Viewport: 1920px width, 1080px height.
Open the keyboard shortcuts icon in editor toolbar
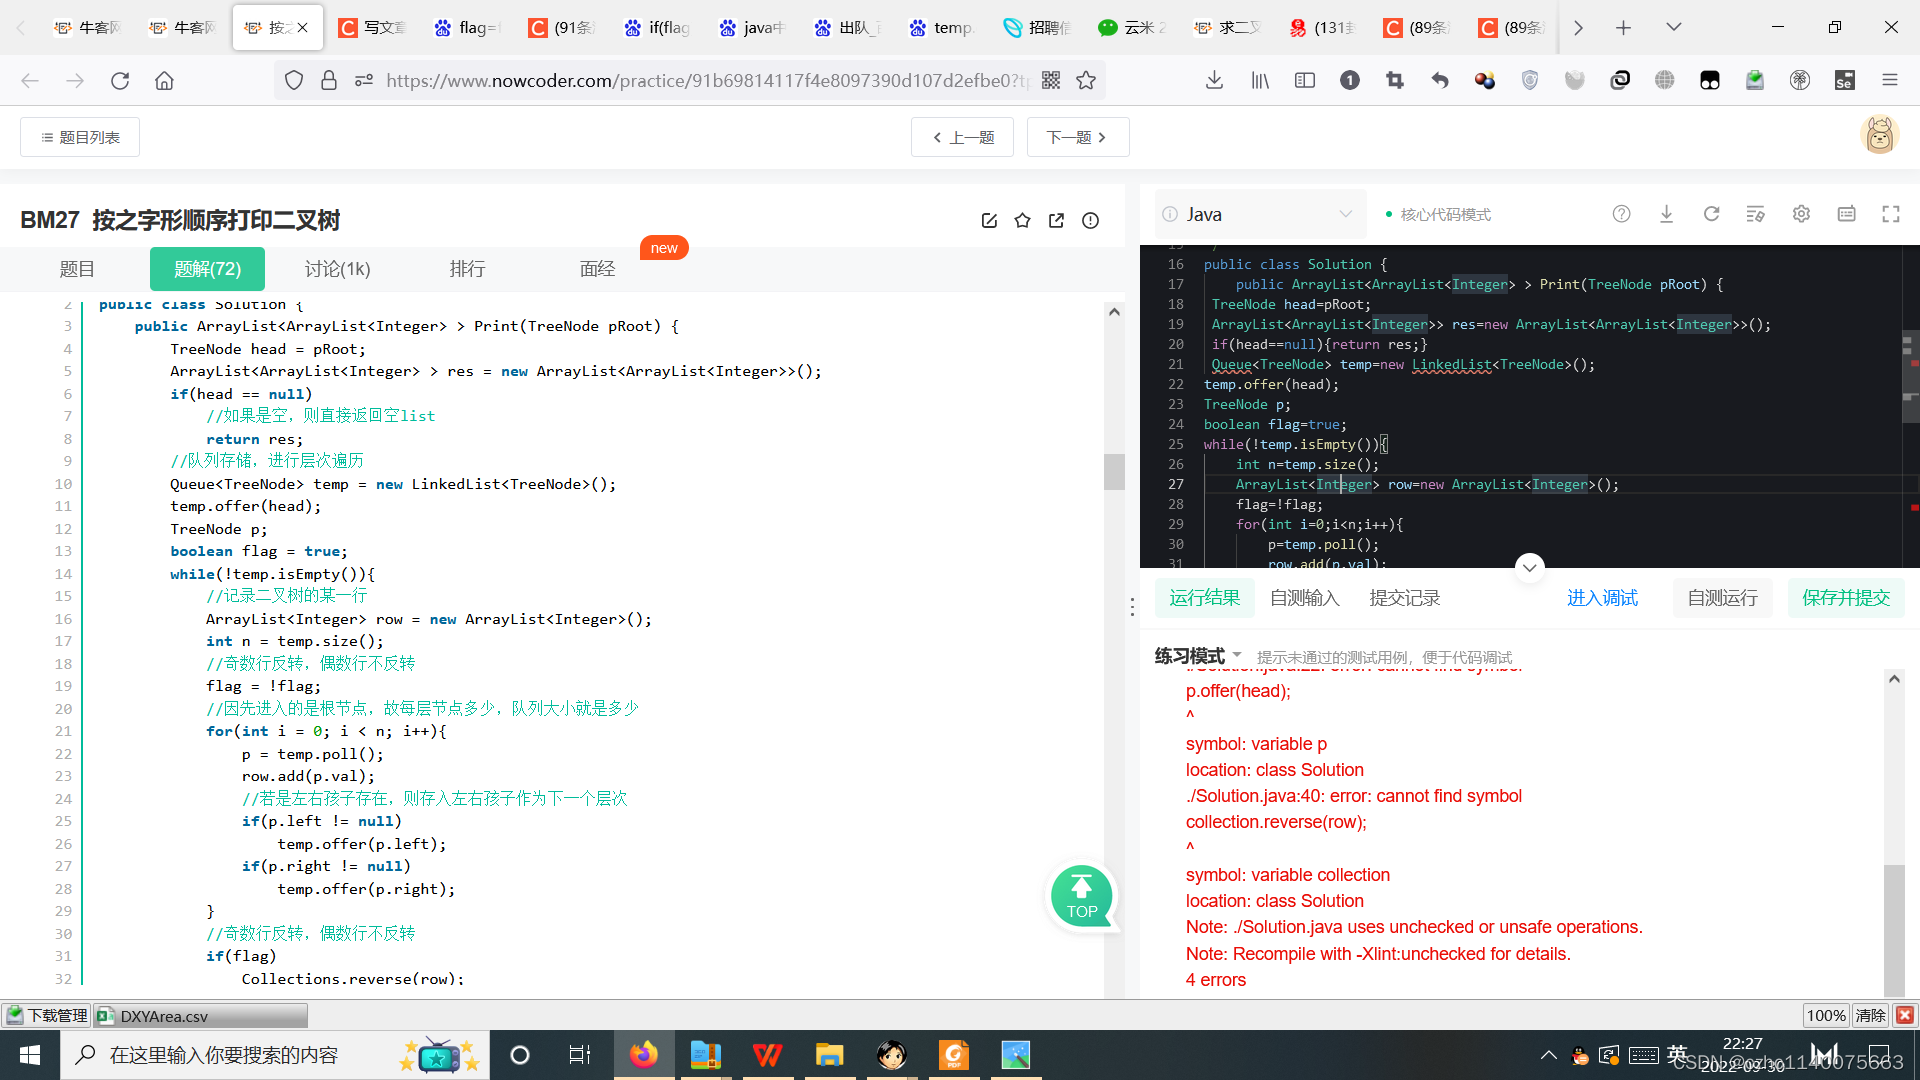coord(1846,214)
